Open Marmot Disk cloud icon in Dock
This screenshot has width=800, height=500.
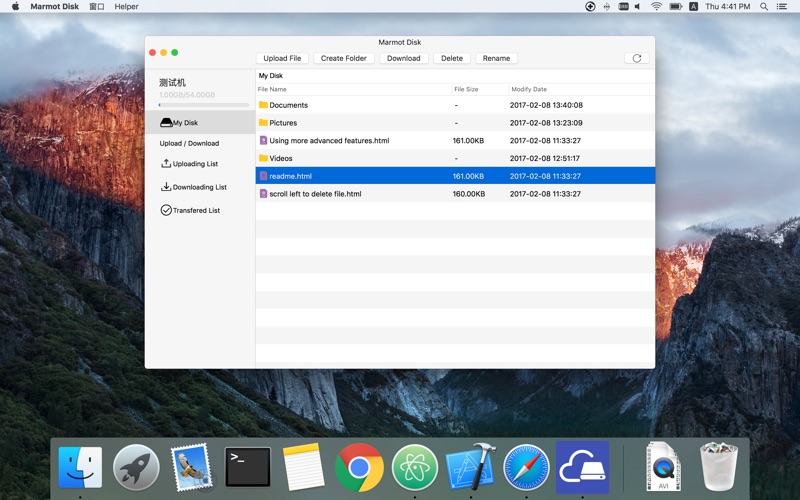tap(583, 467)
